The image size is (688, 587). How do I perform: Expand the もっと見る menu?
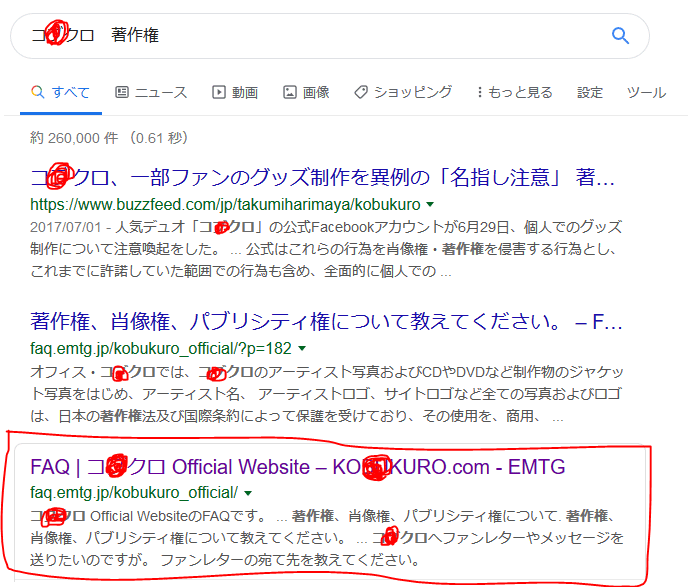pyautogui.click(x=514, y=93)
